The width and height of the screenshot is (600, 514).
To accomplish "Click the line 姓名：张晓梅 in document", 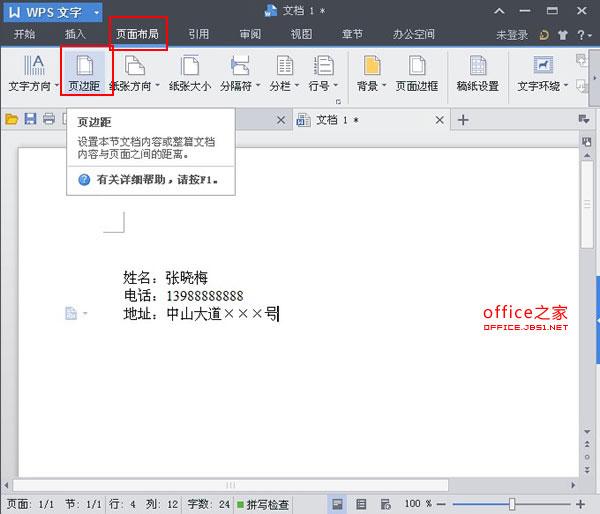I will pos(165,277).
